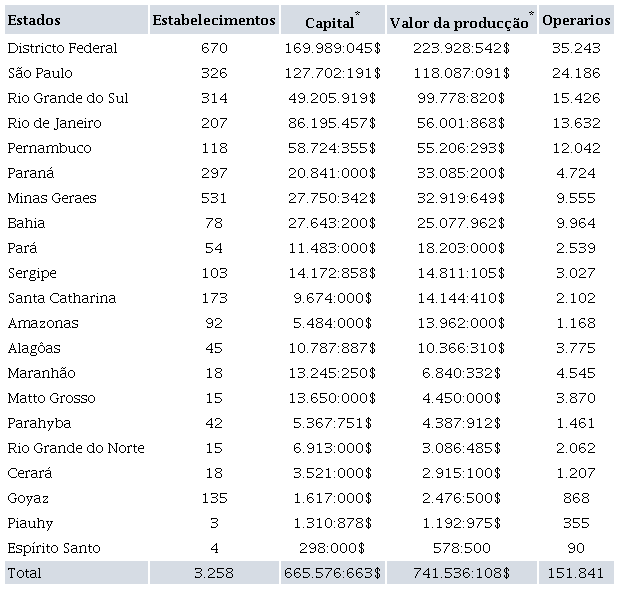Click the Total row label
Viewport: 619px width, 589px height.
pos(24,573)
